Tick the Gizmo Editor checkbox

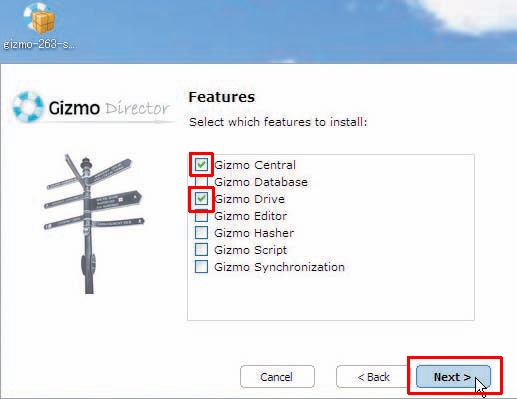click(x=201, y=216)
